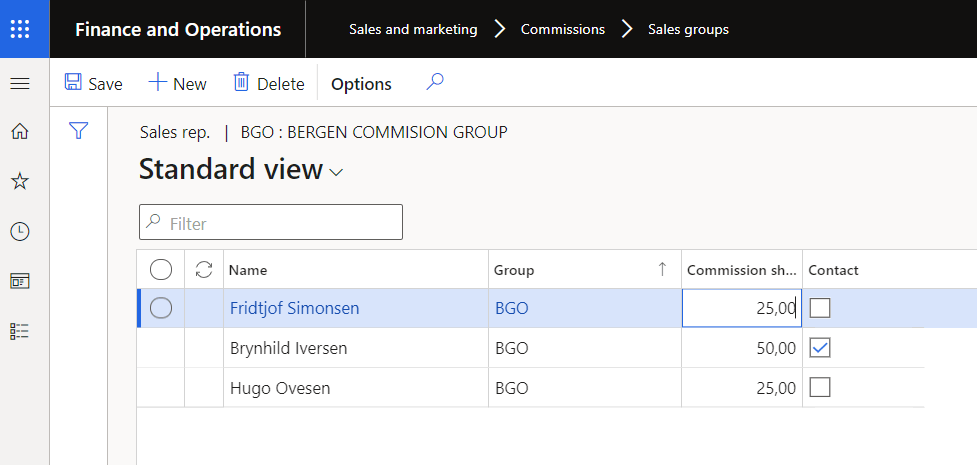Click the search magnifier in action bar
This screenshot has height=465, width=977.
click(434, 83)
